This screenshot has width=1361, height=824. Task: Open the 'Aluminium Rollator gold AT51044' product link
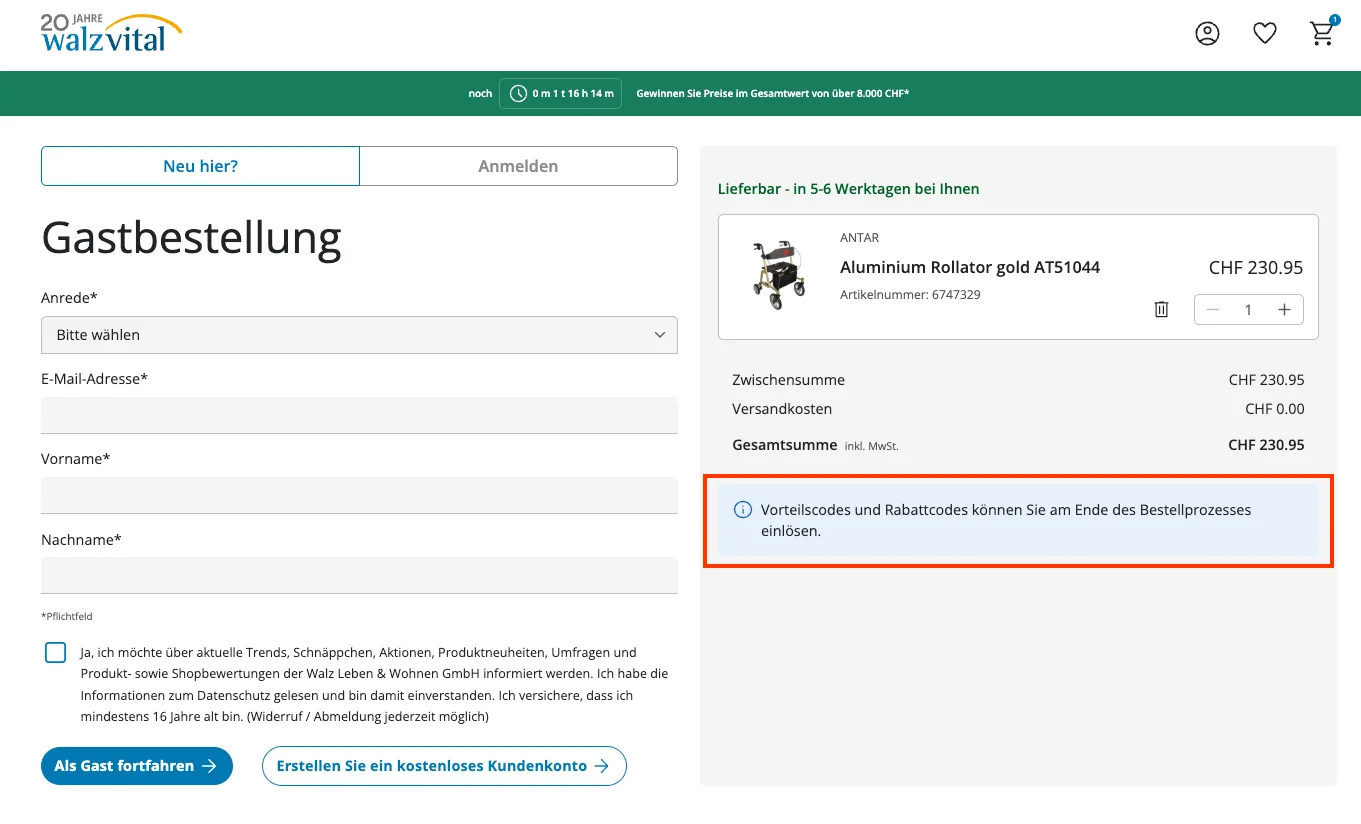pos(970,267)
